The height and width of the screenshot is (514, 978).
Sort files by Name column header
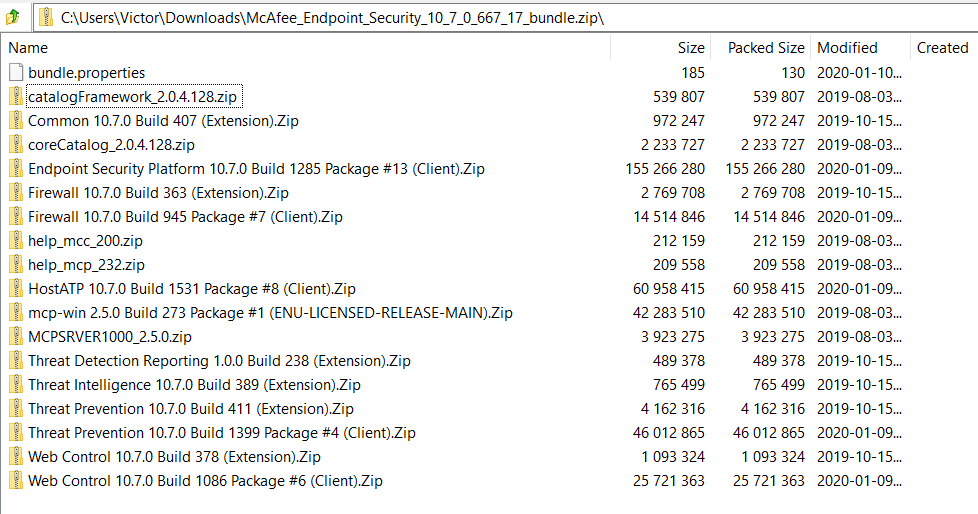point(28,48)
